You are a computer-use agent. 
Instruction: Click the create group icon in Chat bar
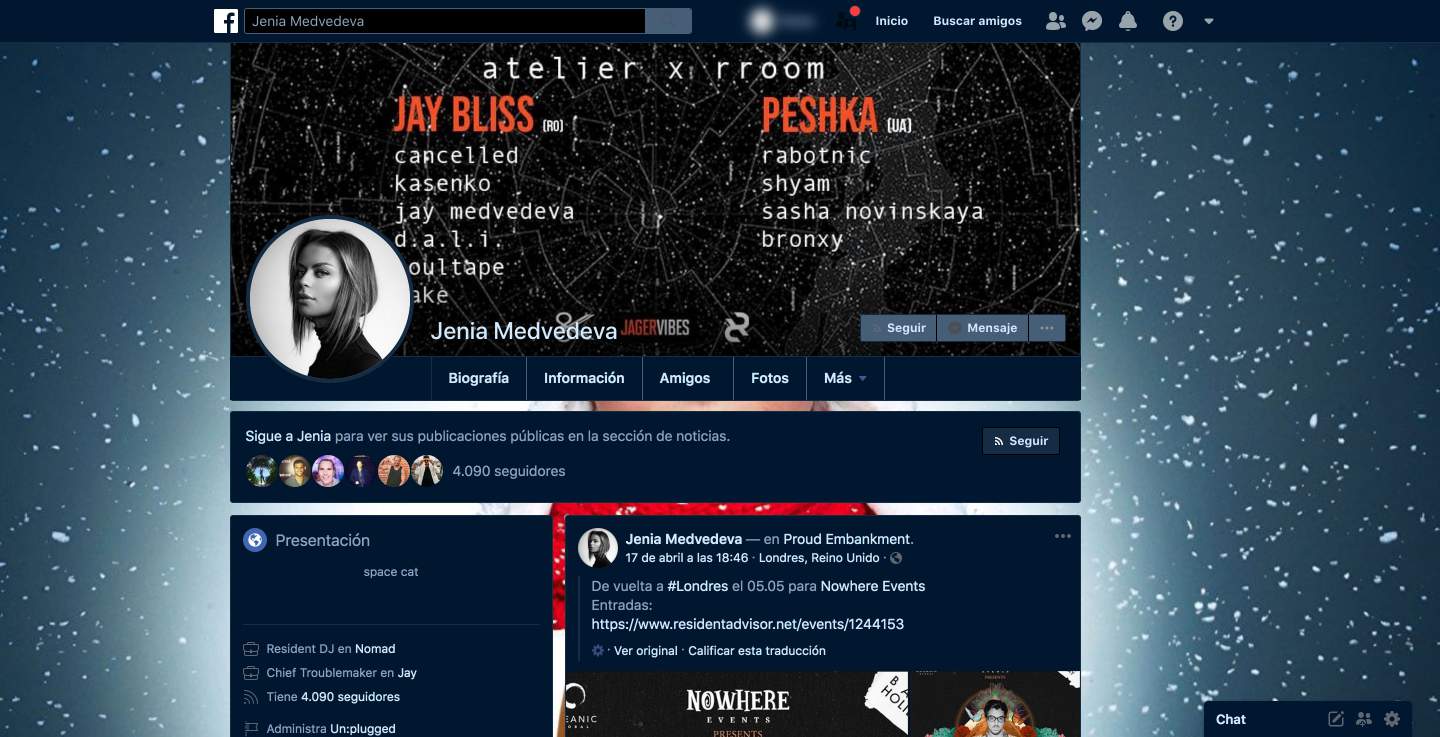click(1364, 719)
